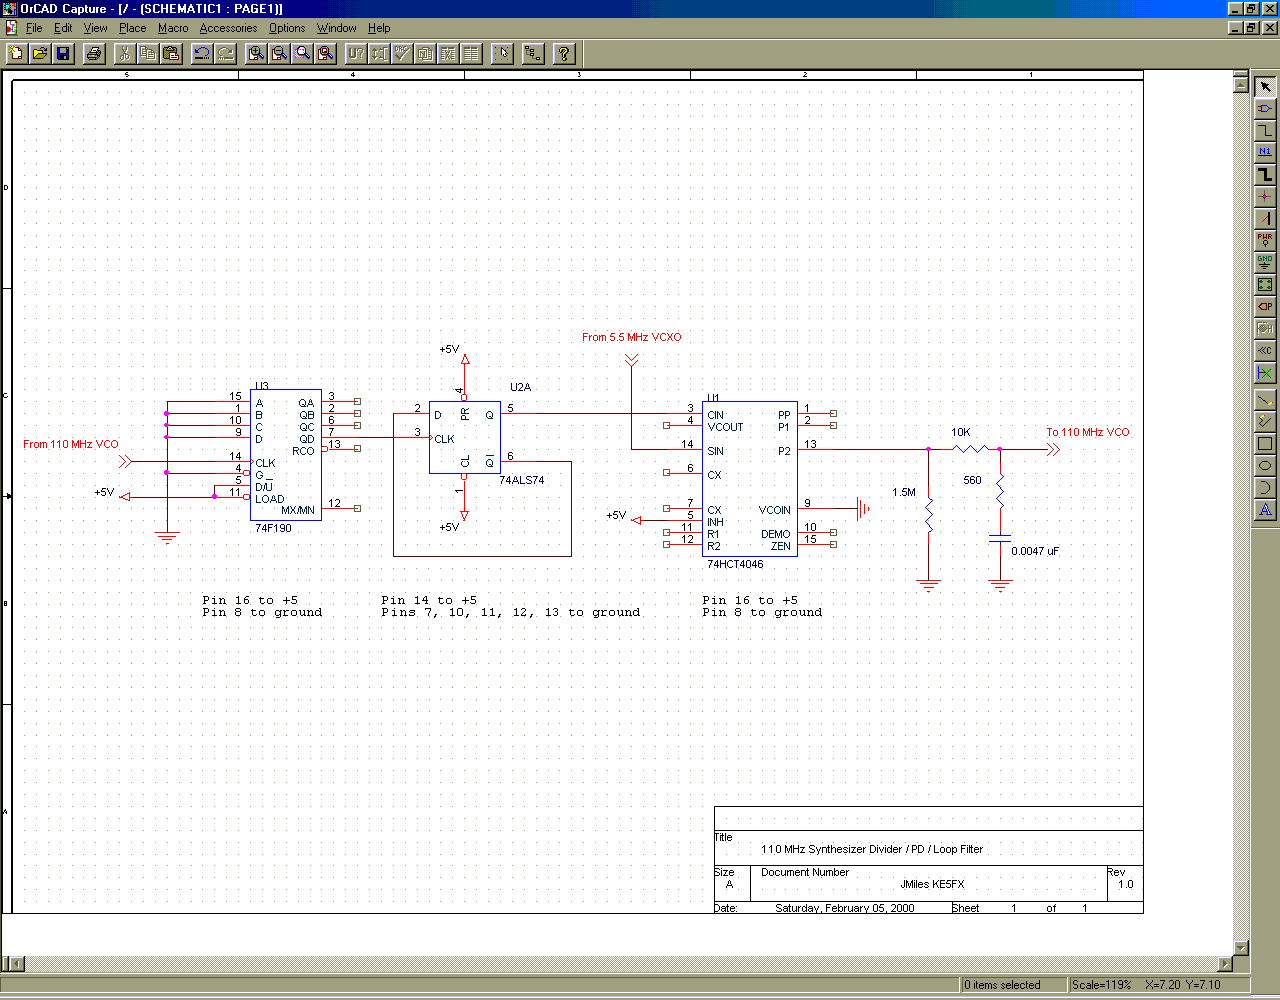
Task: Undo the last action with the toolbar arrow
Action: 202,53
